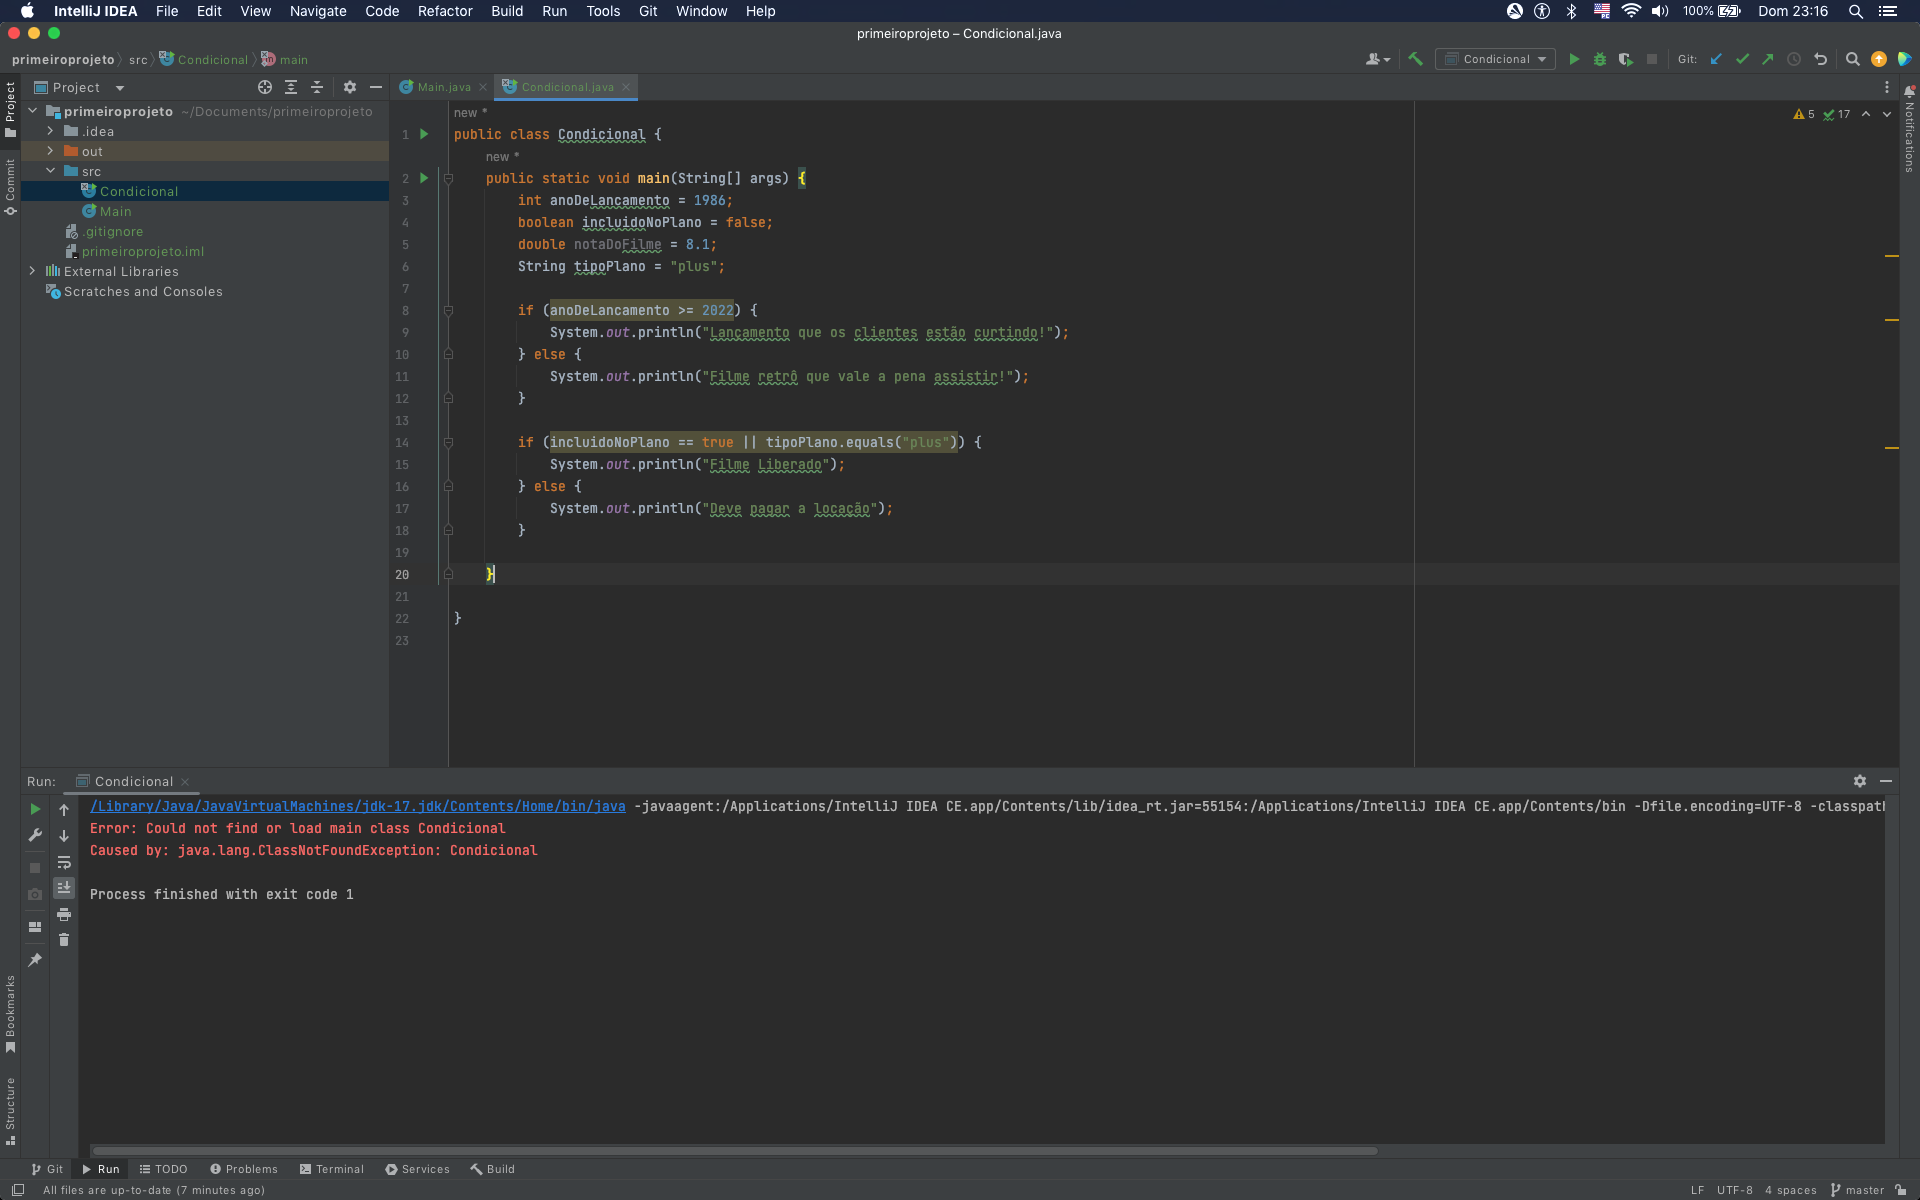Rollback changes with undo arrow icon
The height and width of the screenshot is (1200, 1920).
coord(1820,59)
